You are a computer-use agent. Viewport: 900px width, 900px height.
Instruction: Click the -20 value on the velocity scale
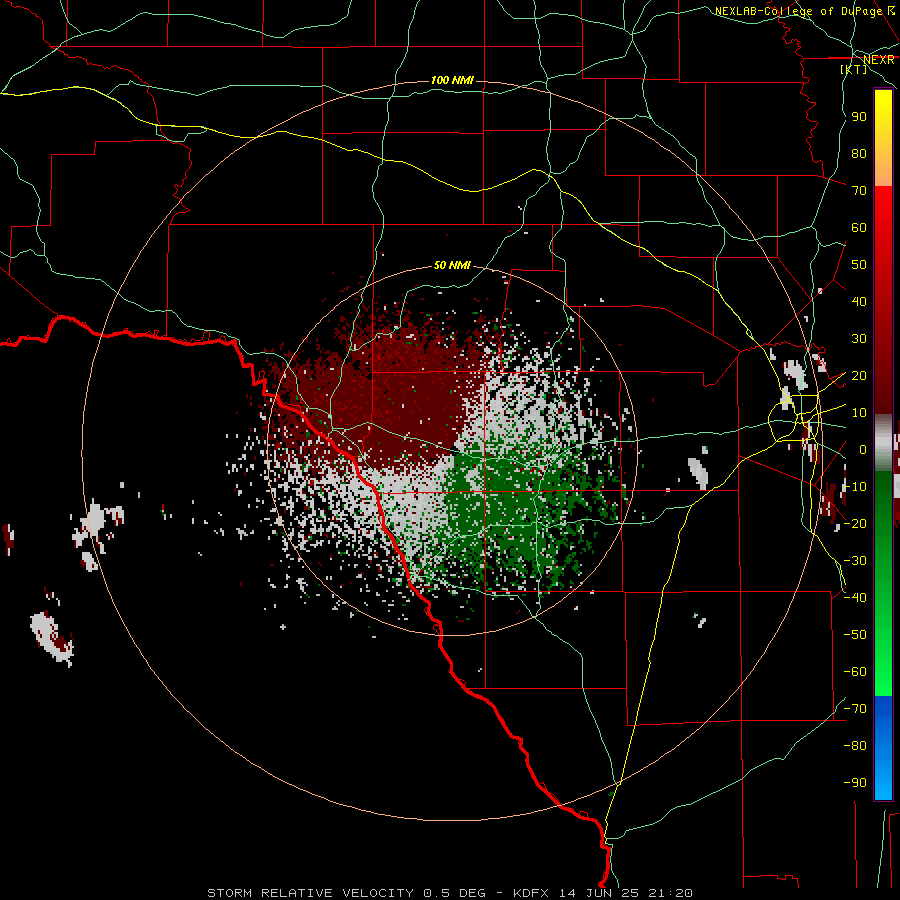tap(855, 523)
